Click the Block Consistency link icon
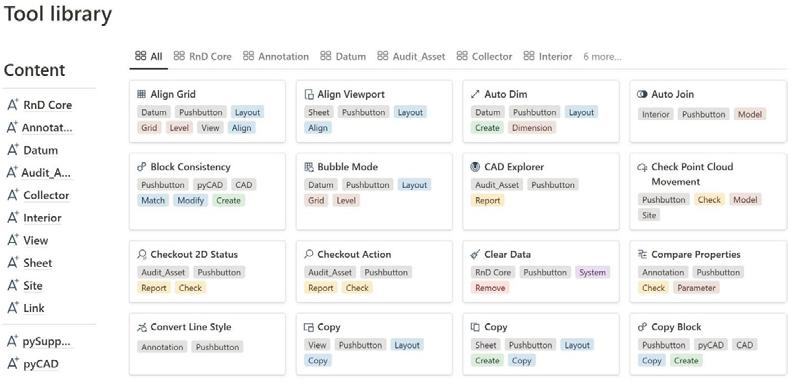Screen dimensions: 788x380 point(141,167)
